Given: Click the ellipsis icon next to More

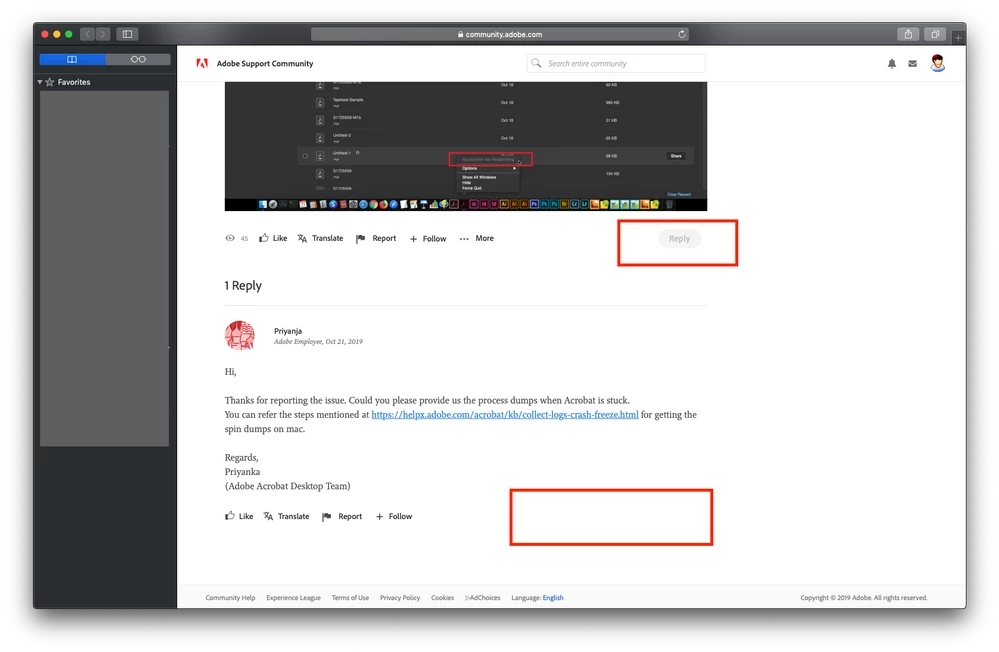Looking at the screenshot, I should (464, 239).
